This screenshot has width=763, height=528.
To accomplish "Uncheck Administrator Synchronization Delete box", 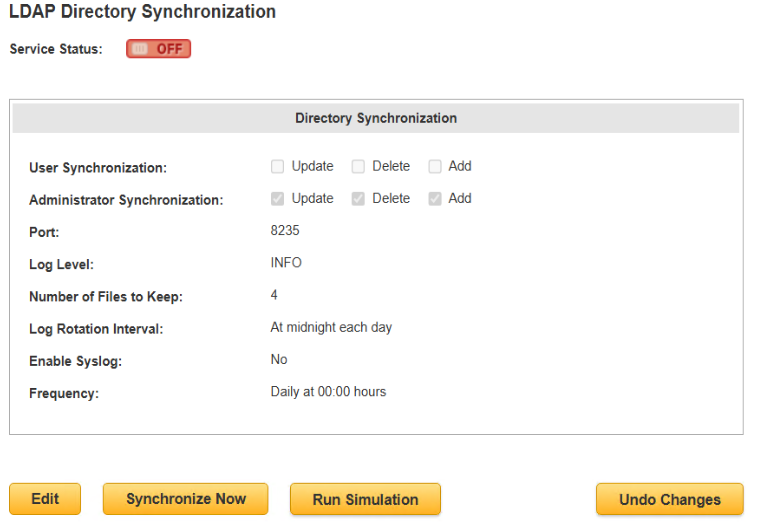I will [358, 199].
